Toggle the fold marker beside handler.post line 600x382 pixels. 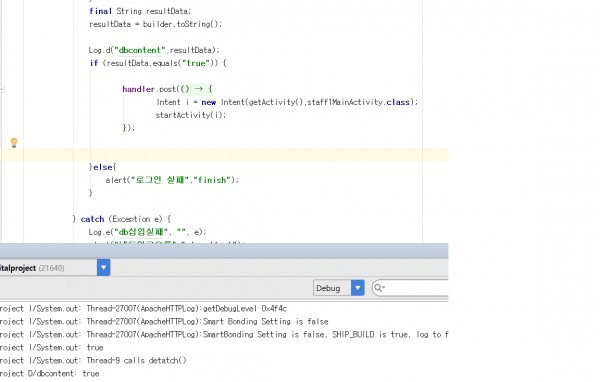click(x=2, y=89)
